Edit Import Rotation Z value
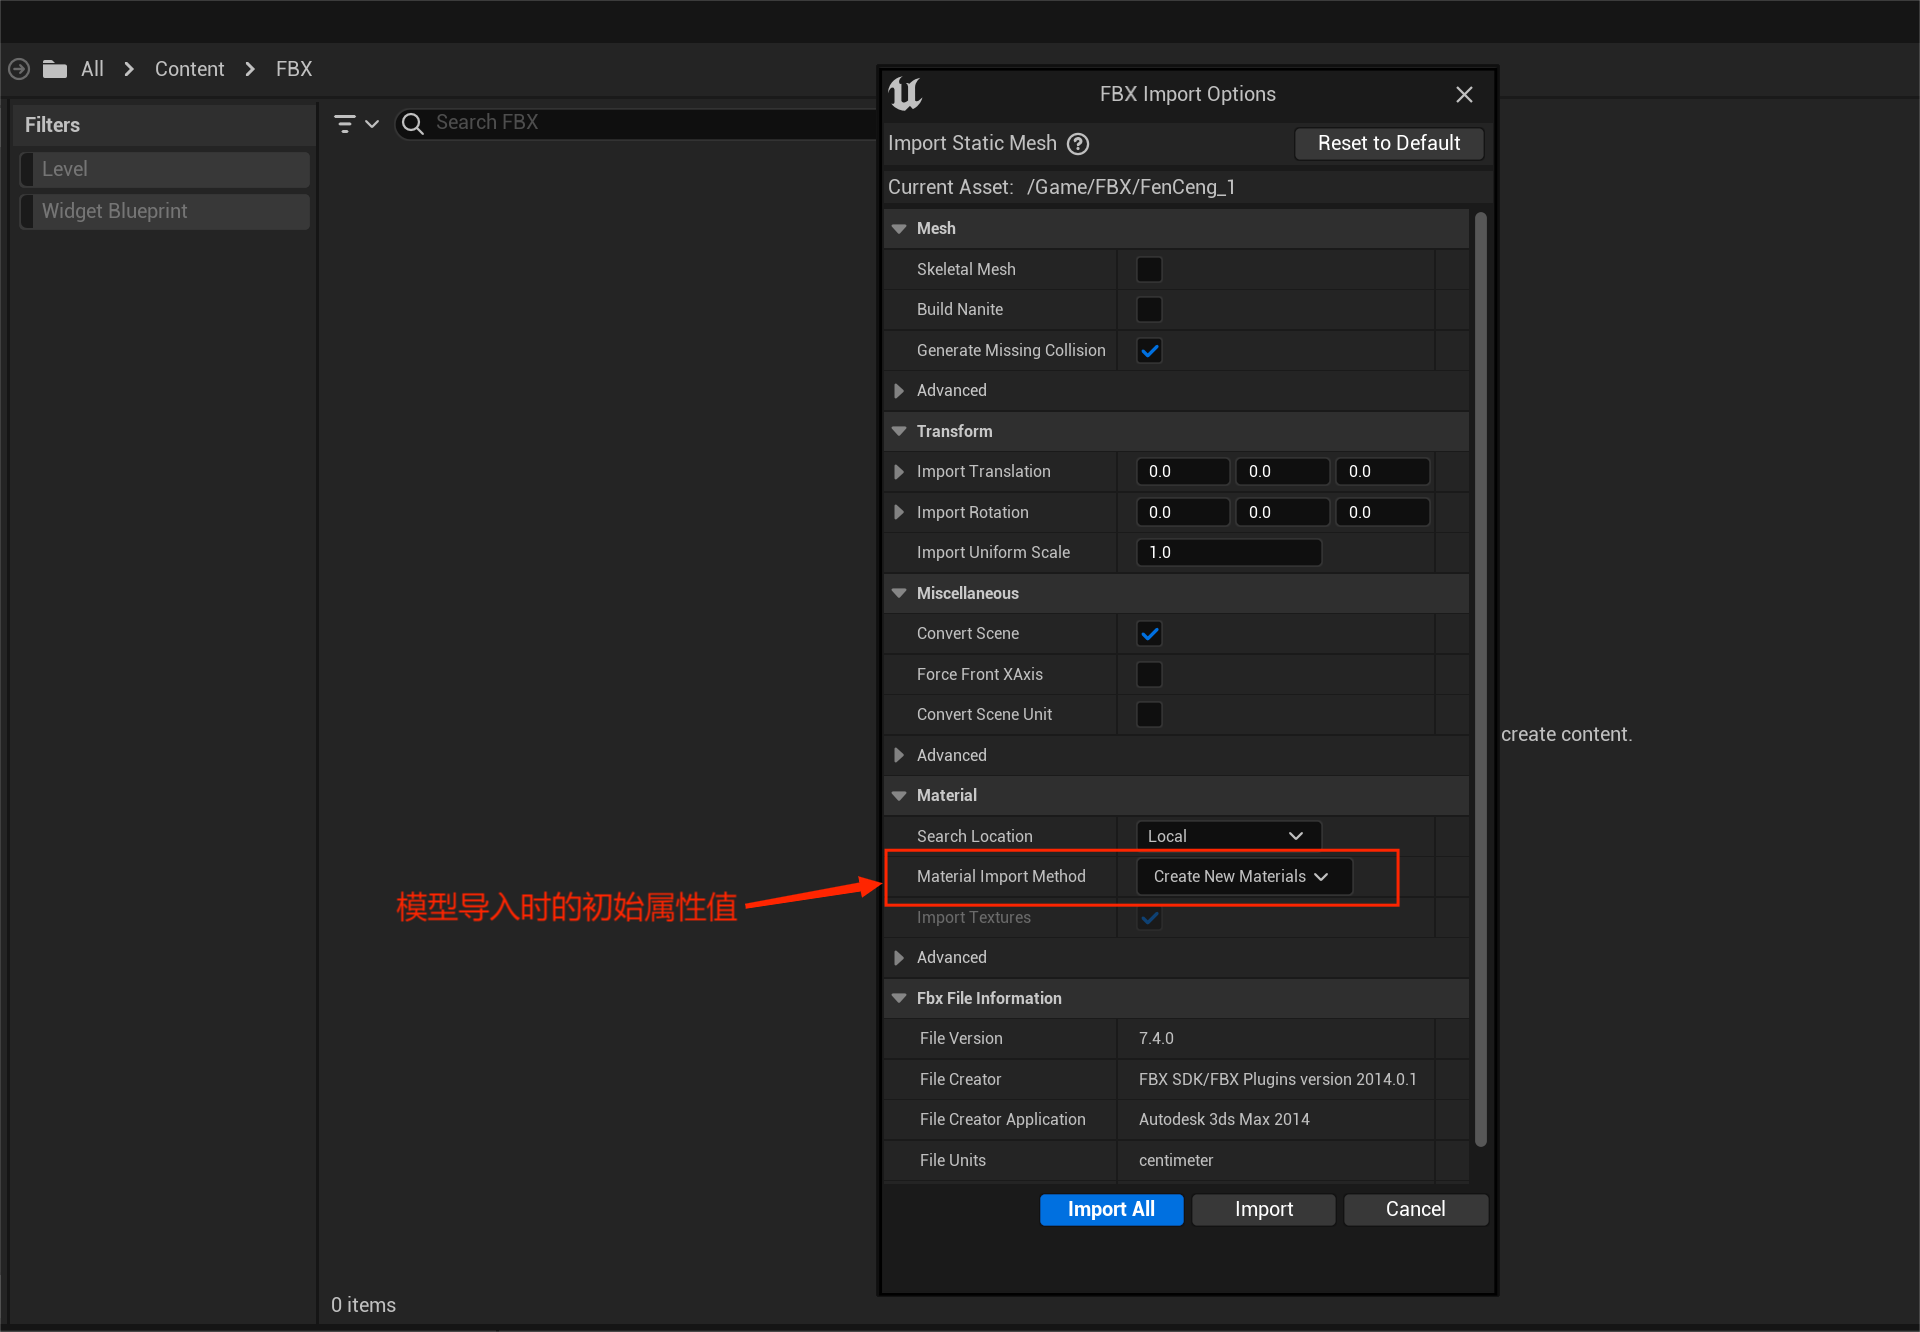Screen dimensions: 1920x1332 click(x=1383, y=513)
